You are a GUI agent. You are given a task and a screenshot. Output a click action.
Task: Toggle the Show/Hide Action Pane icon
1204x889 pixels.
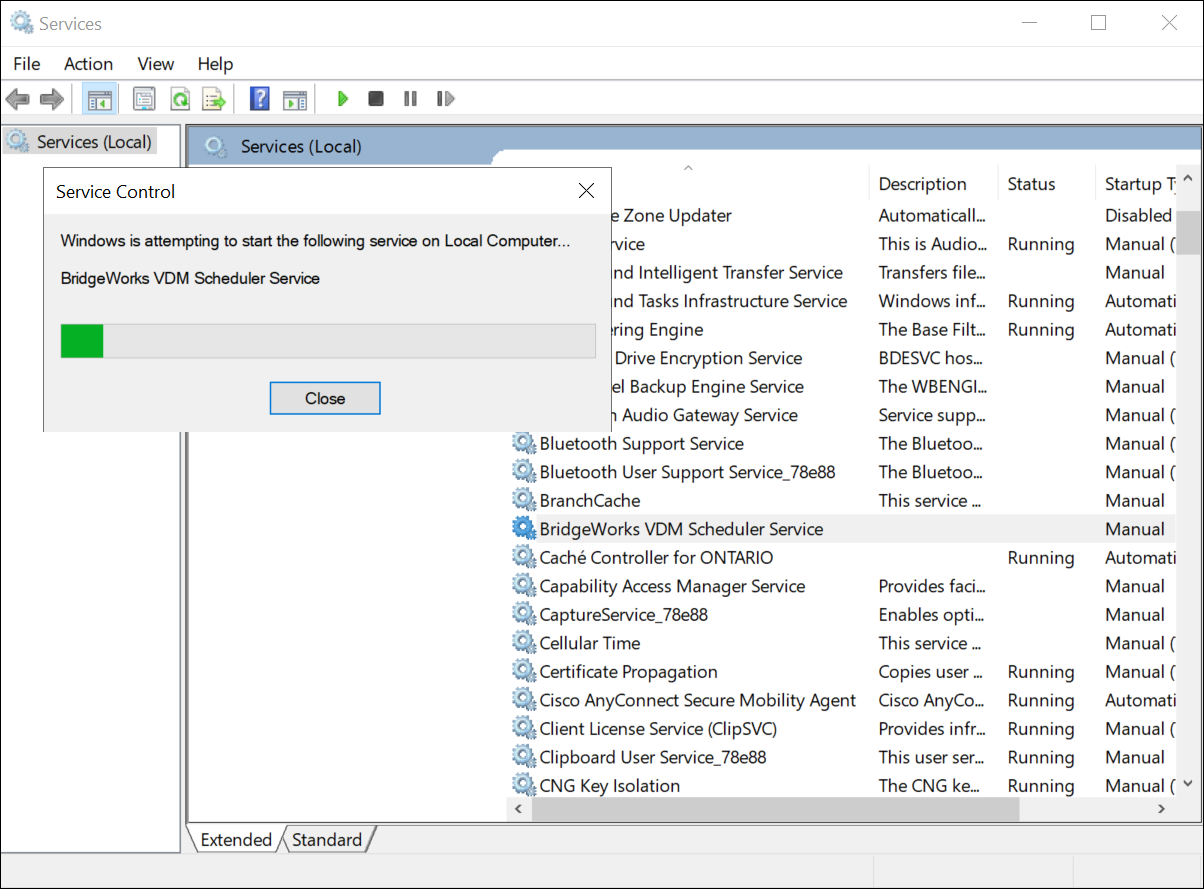click(294, 99)
